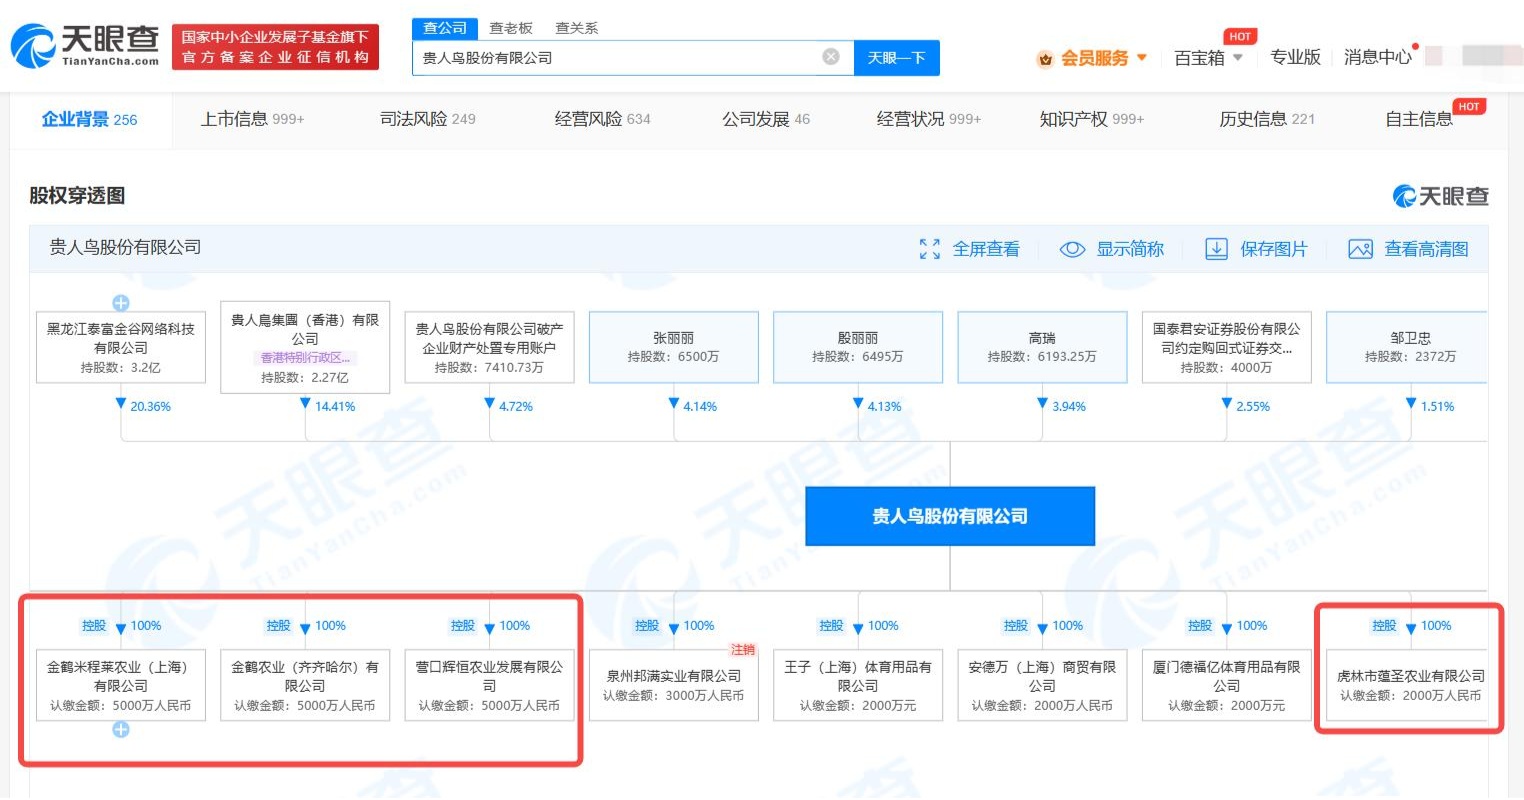Click the save image download icon
The width and height of the screenshot is (1524, 800).
pos(1216,249)
